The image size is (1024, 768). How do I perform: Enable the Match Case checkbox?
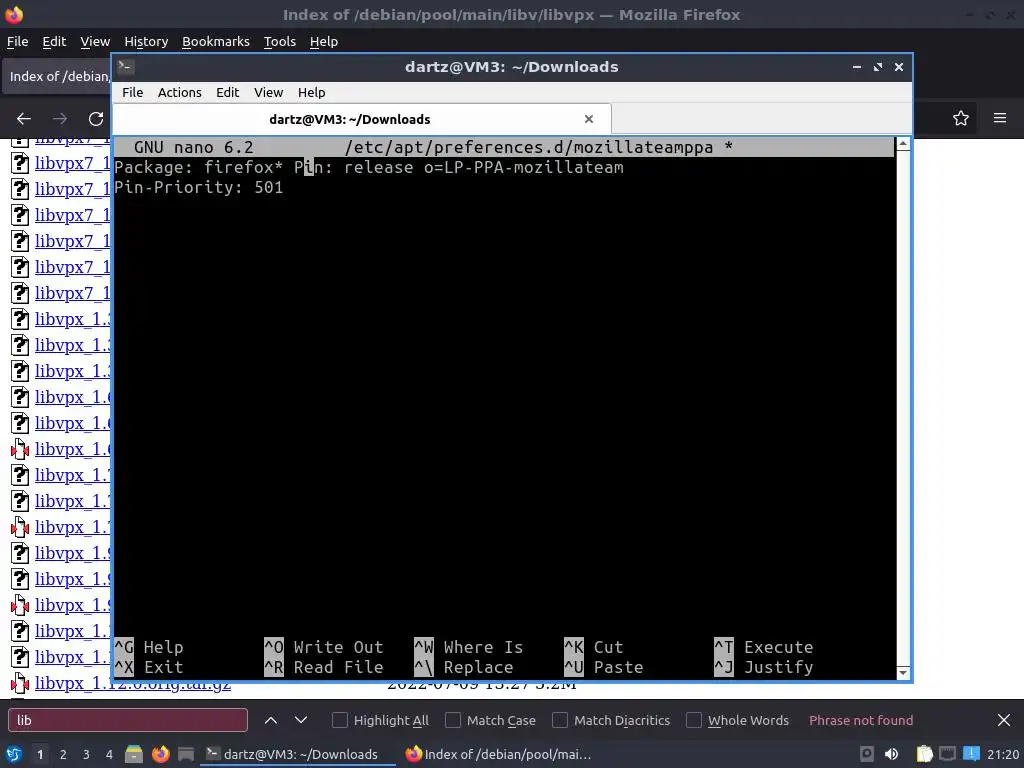453,720
